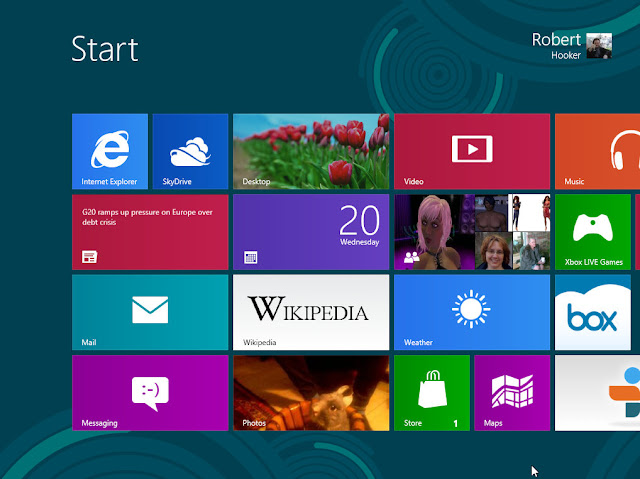This screenshot has height=479, width=640.
Task: Click the woman with glasses photo
Action: 493,251
